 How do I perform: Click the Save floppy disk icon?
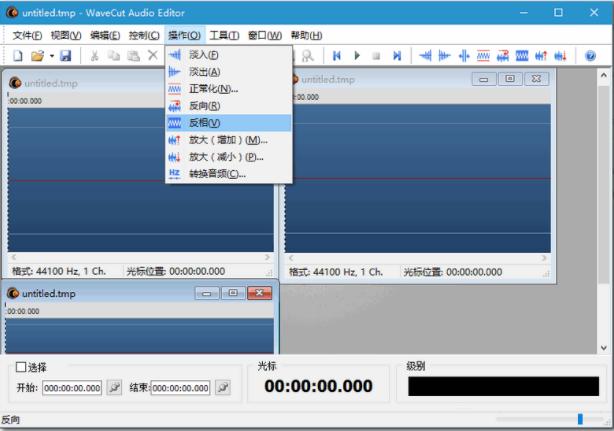(65, 56)
